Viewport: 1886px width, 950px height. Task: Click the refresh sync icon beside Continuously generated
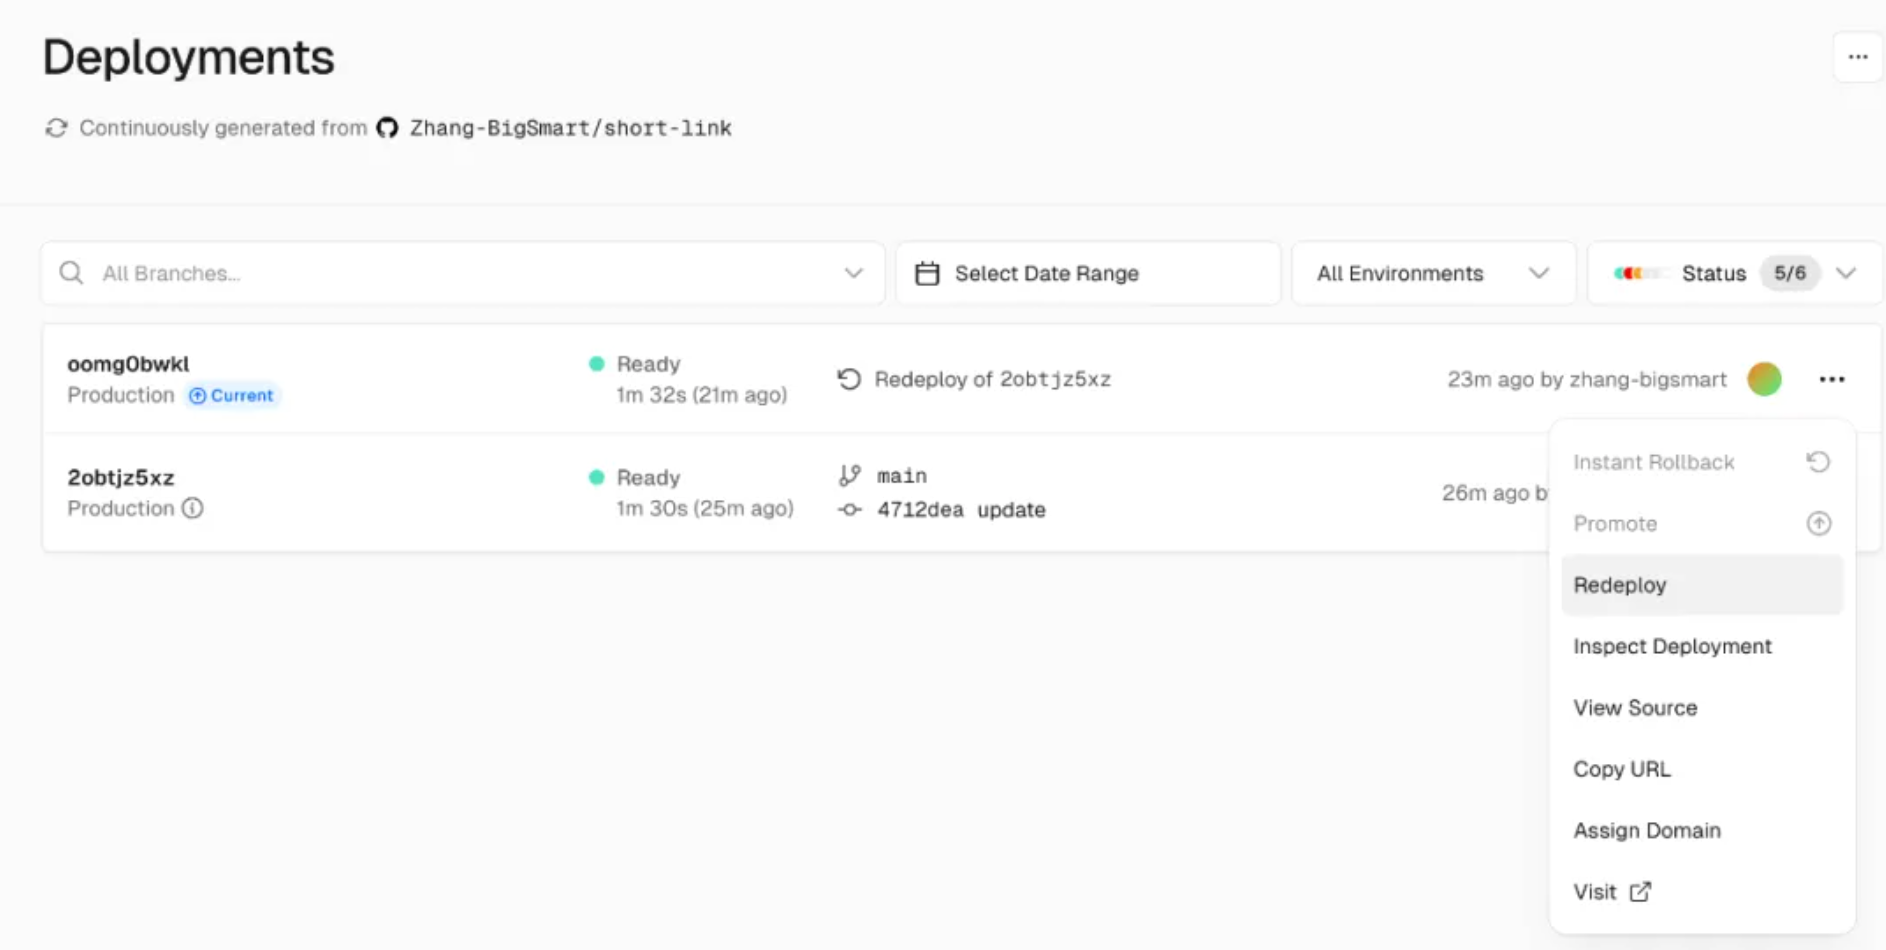pos(56,128)
